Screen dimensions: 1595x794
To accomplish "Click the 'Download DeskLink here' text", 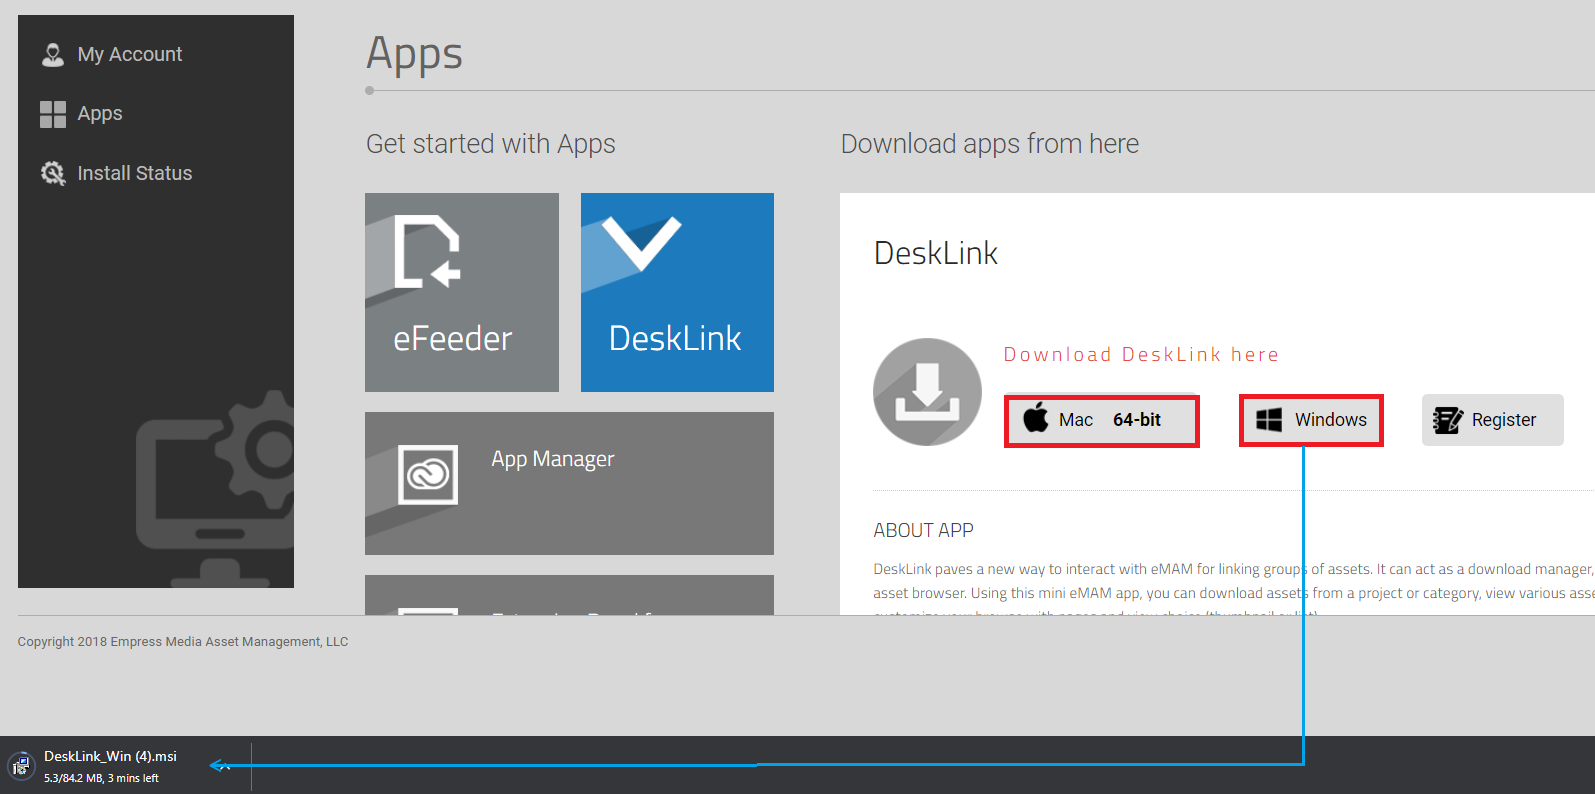I will pos(1141,355).
